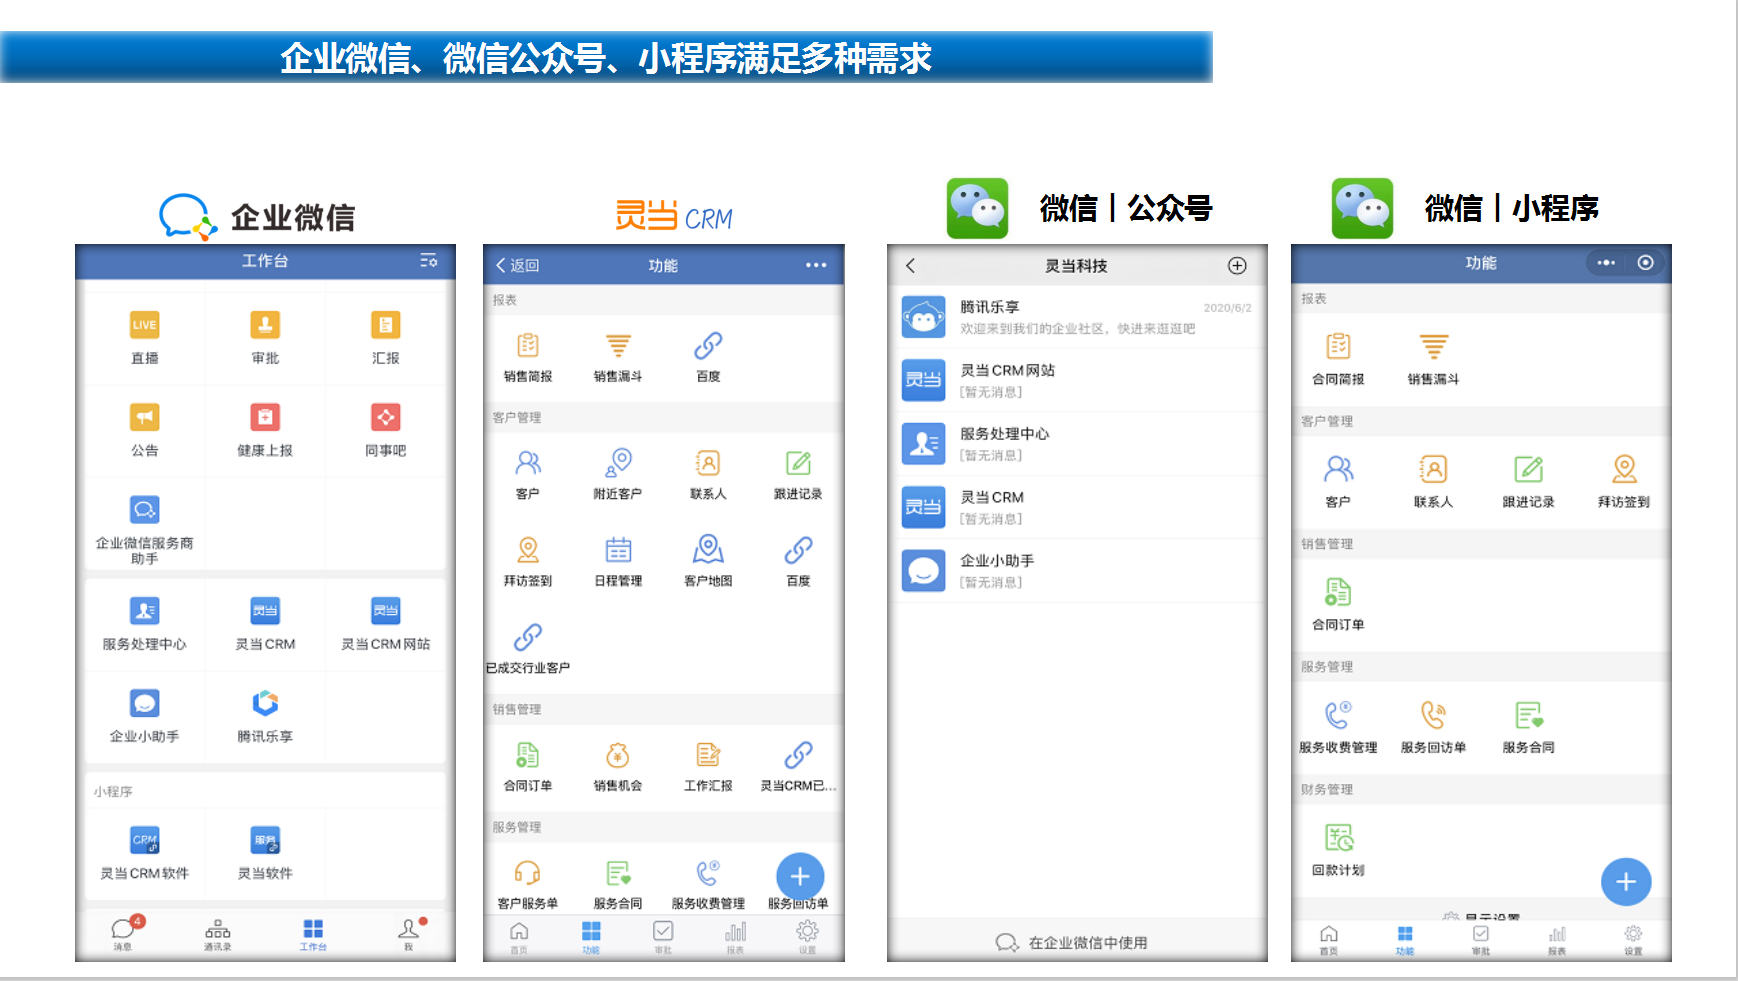
Task: Open 回款计划 in 小程序 panel
Action: (x=1338, y=838)
